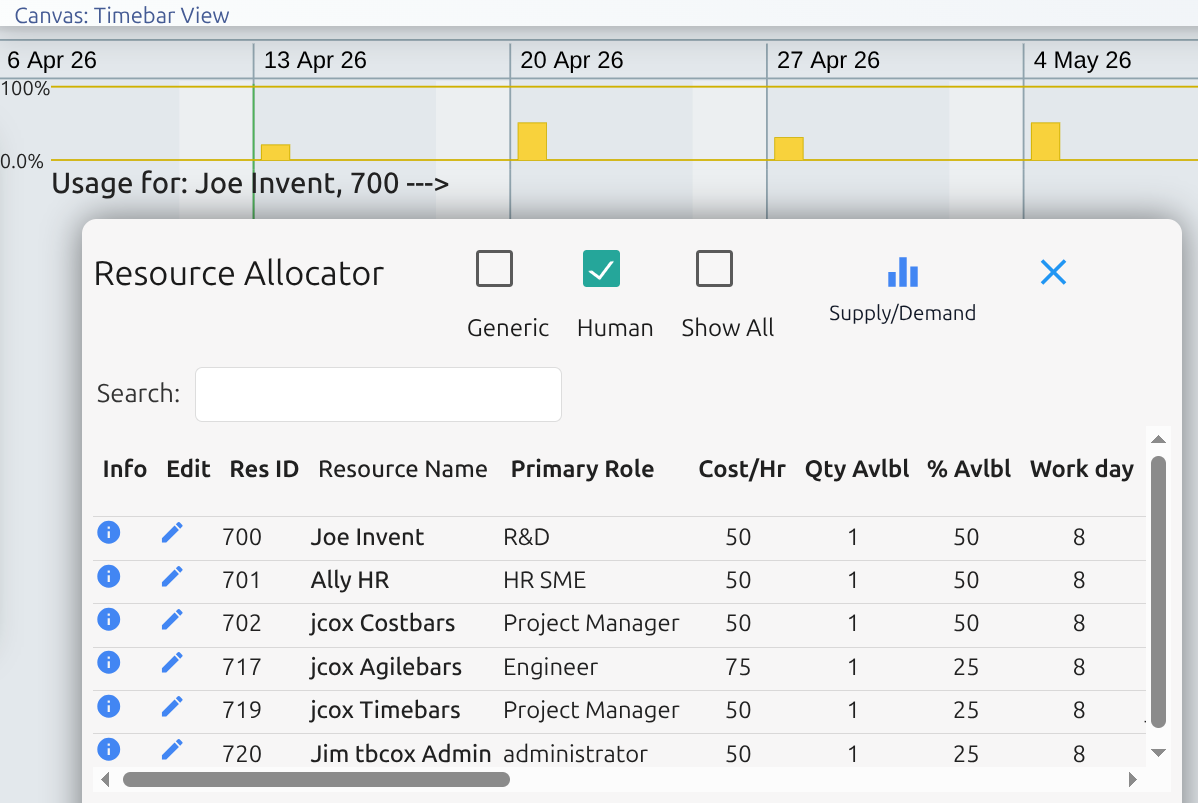Viewport: 1198px width, 803px height.
Task: Open info for jcox Costbars row
Action: click(108, 619)
